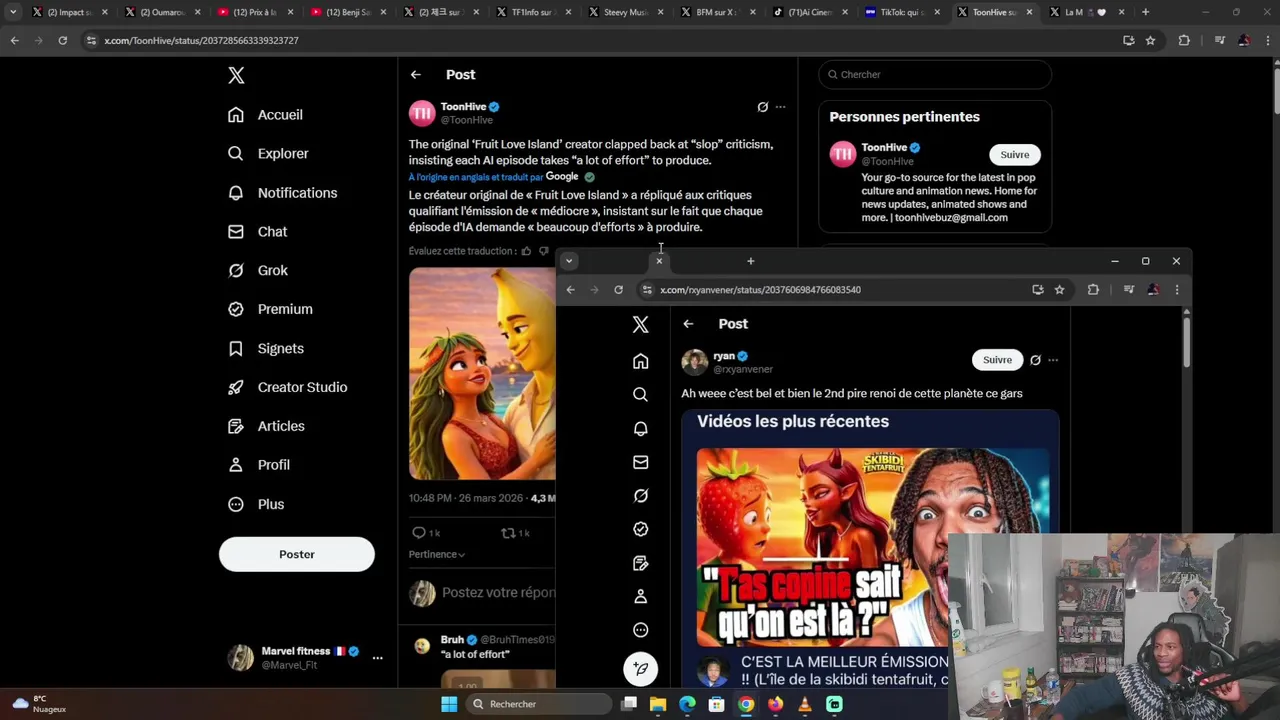The image size is (1280, 720).
Task: Go back from ryan's Post page
Action: coord(688,324)
